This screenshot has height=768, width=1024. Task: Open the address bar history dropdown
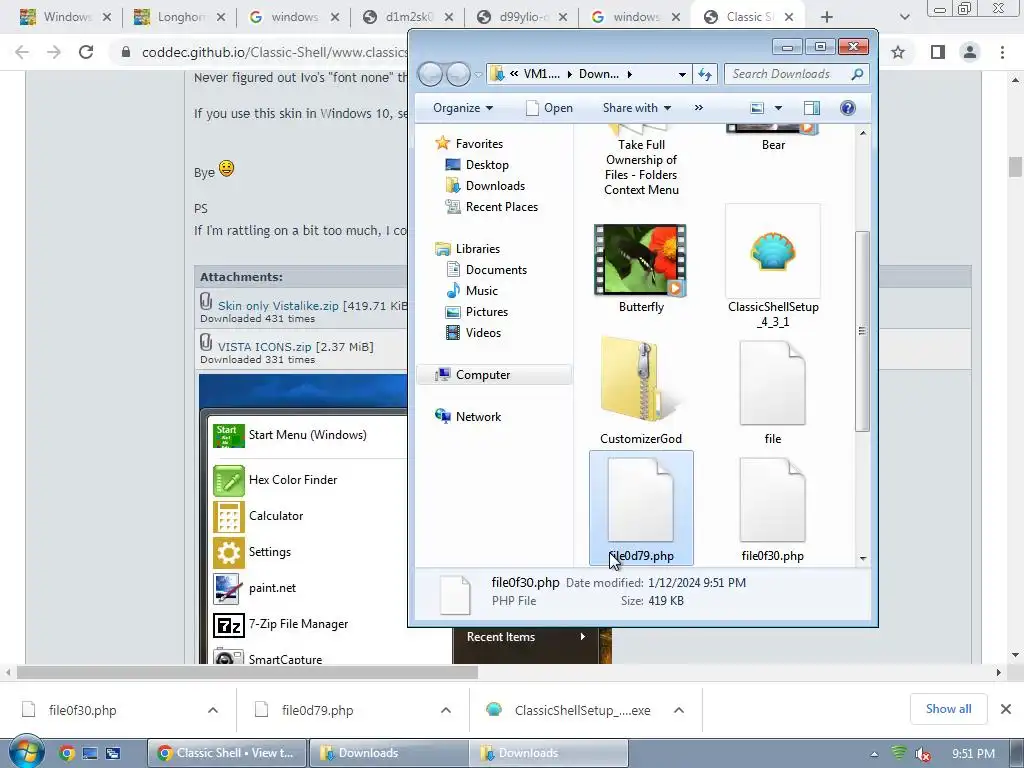tap(682, 74)
